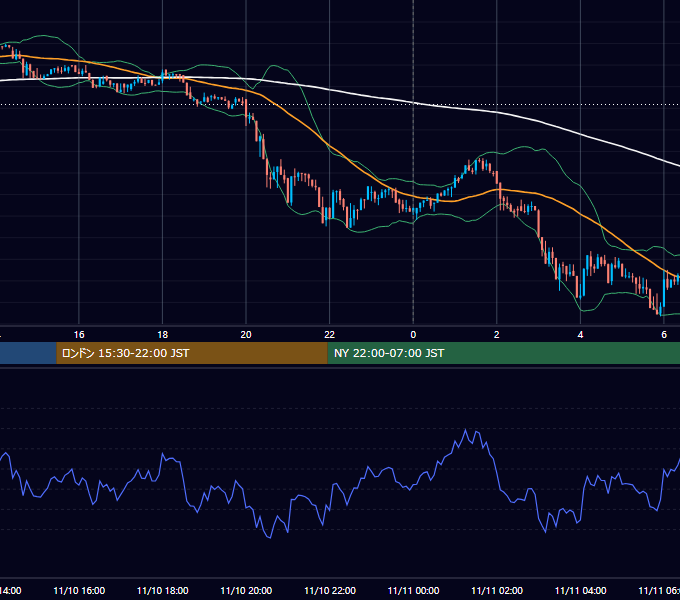Click hour label '22' on the chart axis
The width and height of the screenshot is (680, 600).
[x=330, y=335]
